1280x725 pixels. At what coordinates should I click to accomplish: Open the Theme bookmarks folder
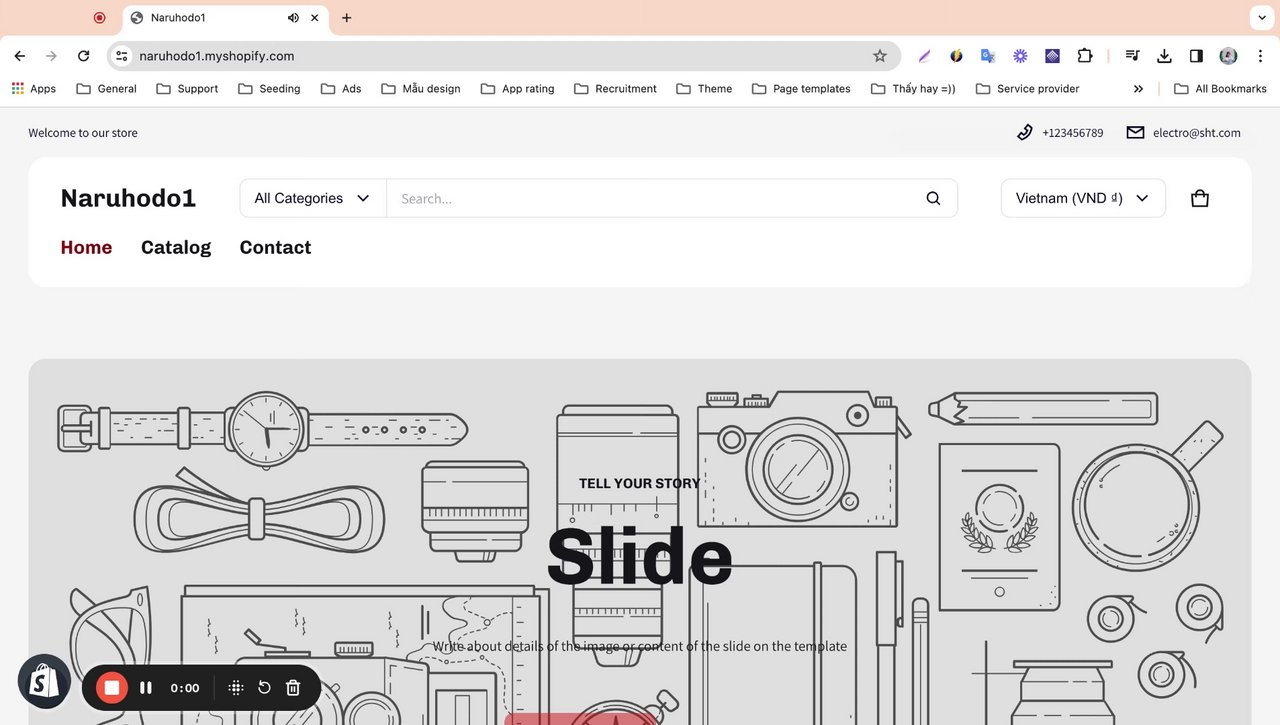tap(704, 88)
